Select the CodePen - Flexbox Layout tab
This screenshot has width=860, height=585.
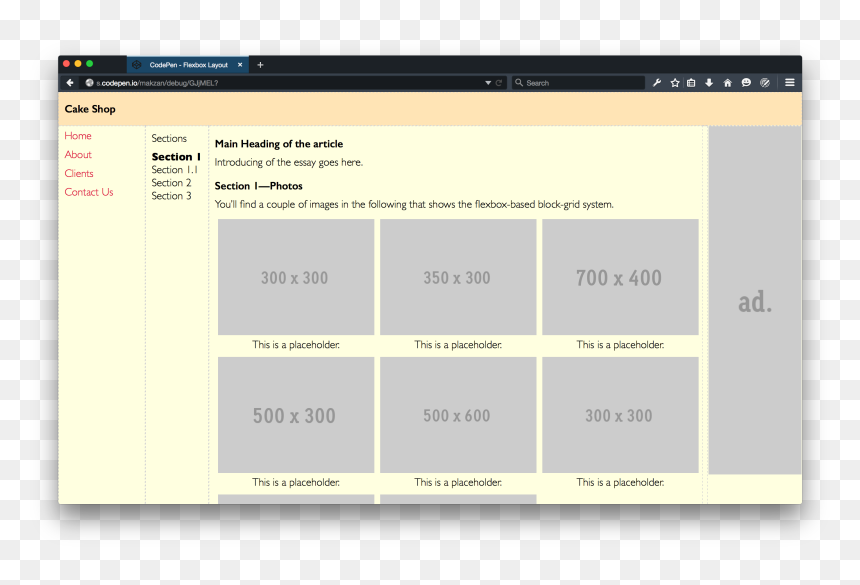pos(188,65)
